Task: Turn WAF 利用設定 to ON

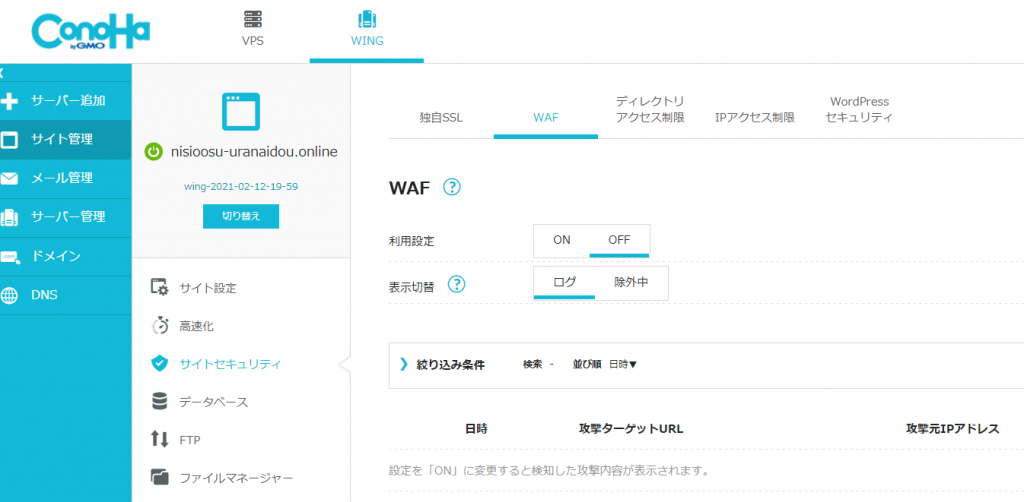Action: click(x=562, y=240)
